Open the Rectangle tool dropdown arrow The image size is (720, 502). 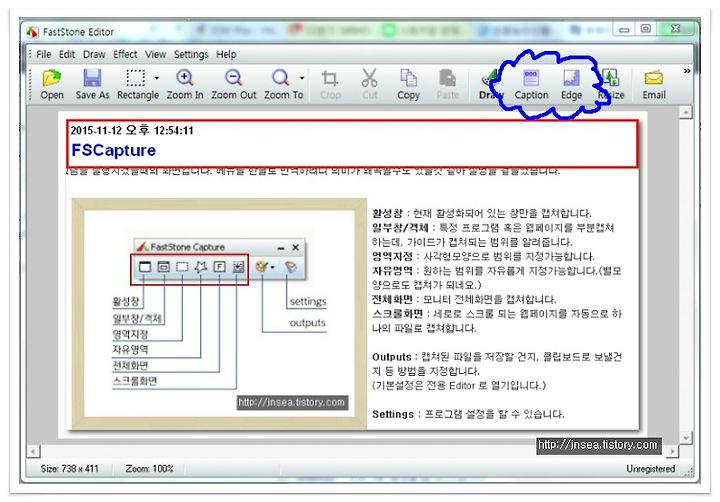tap(157, 78)
